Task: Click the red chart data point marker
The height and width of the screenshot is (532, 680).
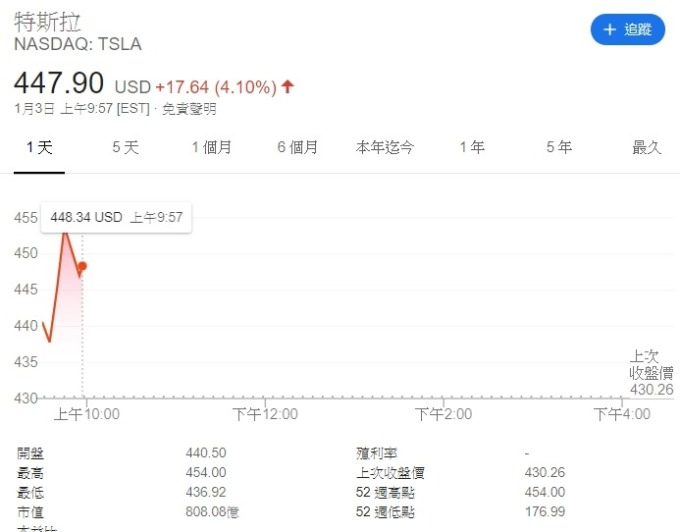Action: [x=82, y=266]
